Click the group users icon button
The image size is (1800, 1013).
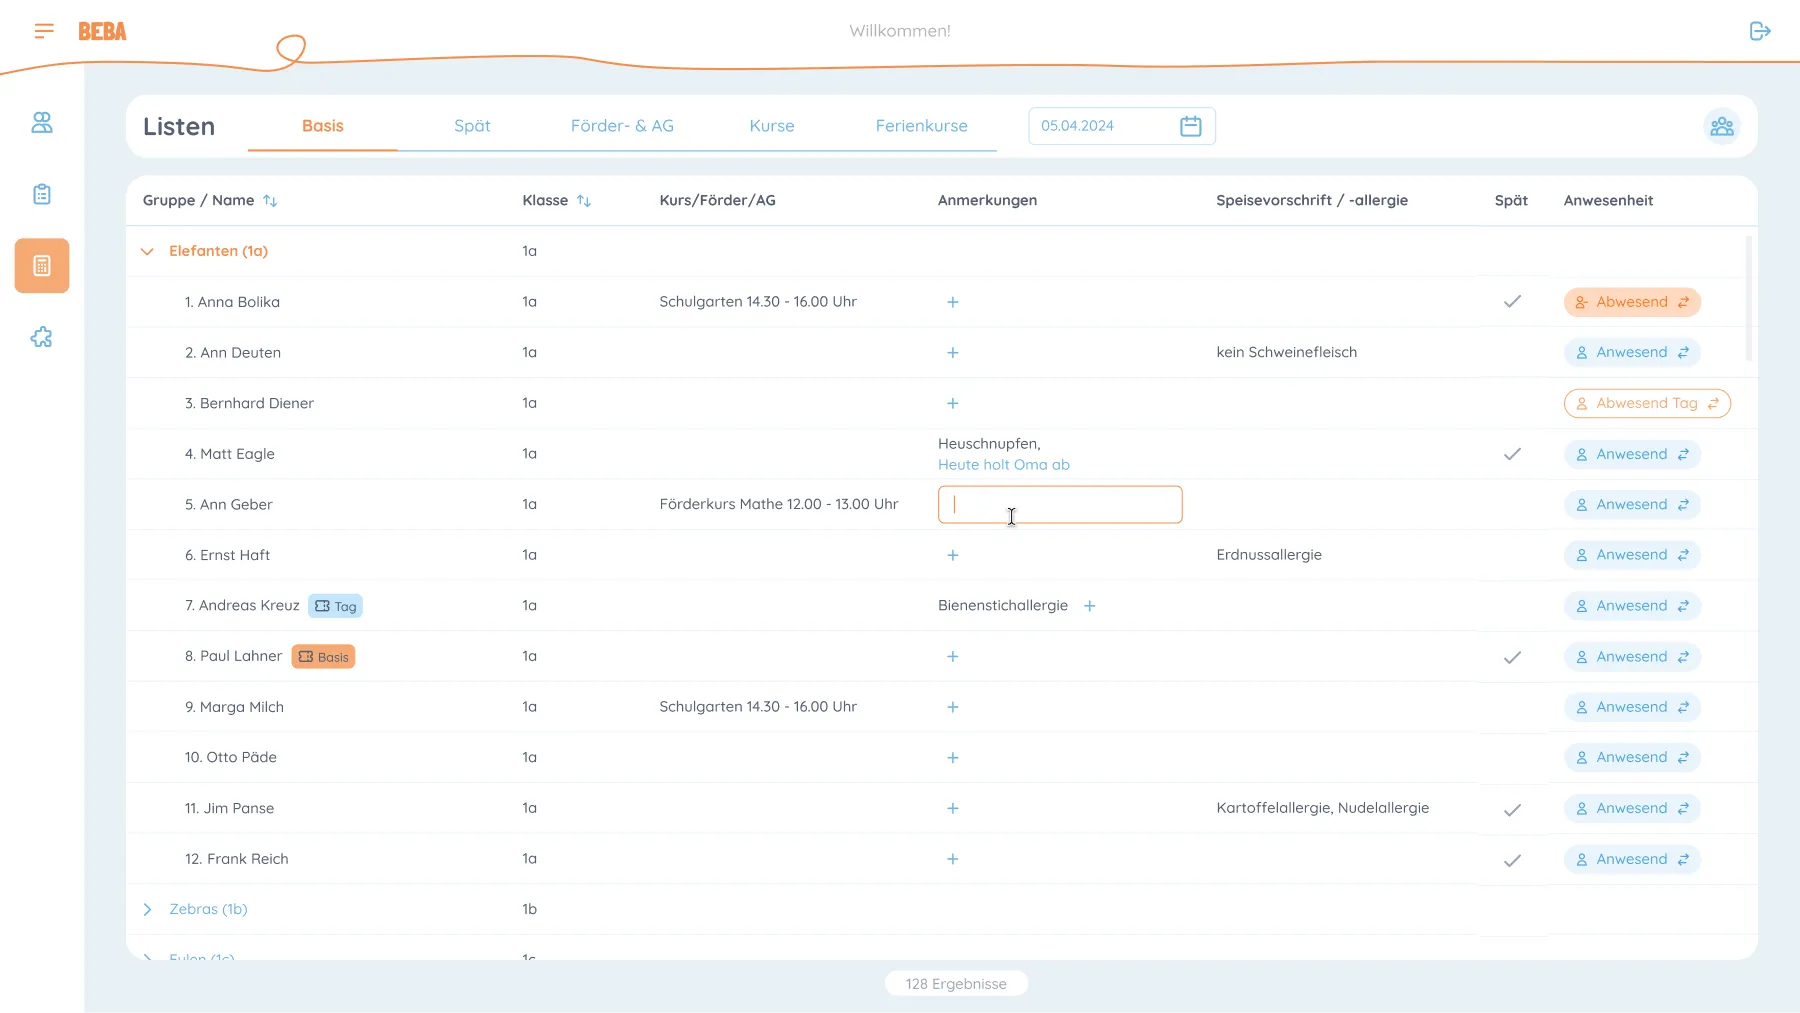click(x=1722, y=126)
